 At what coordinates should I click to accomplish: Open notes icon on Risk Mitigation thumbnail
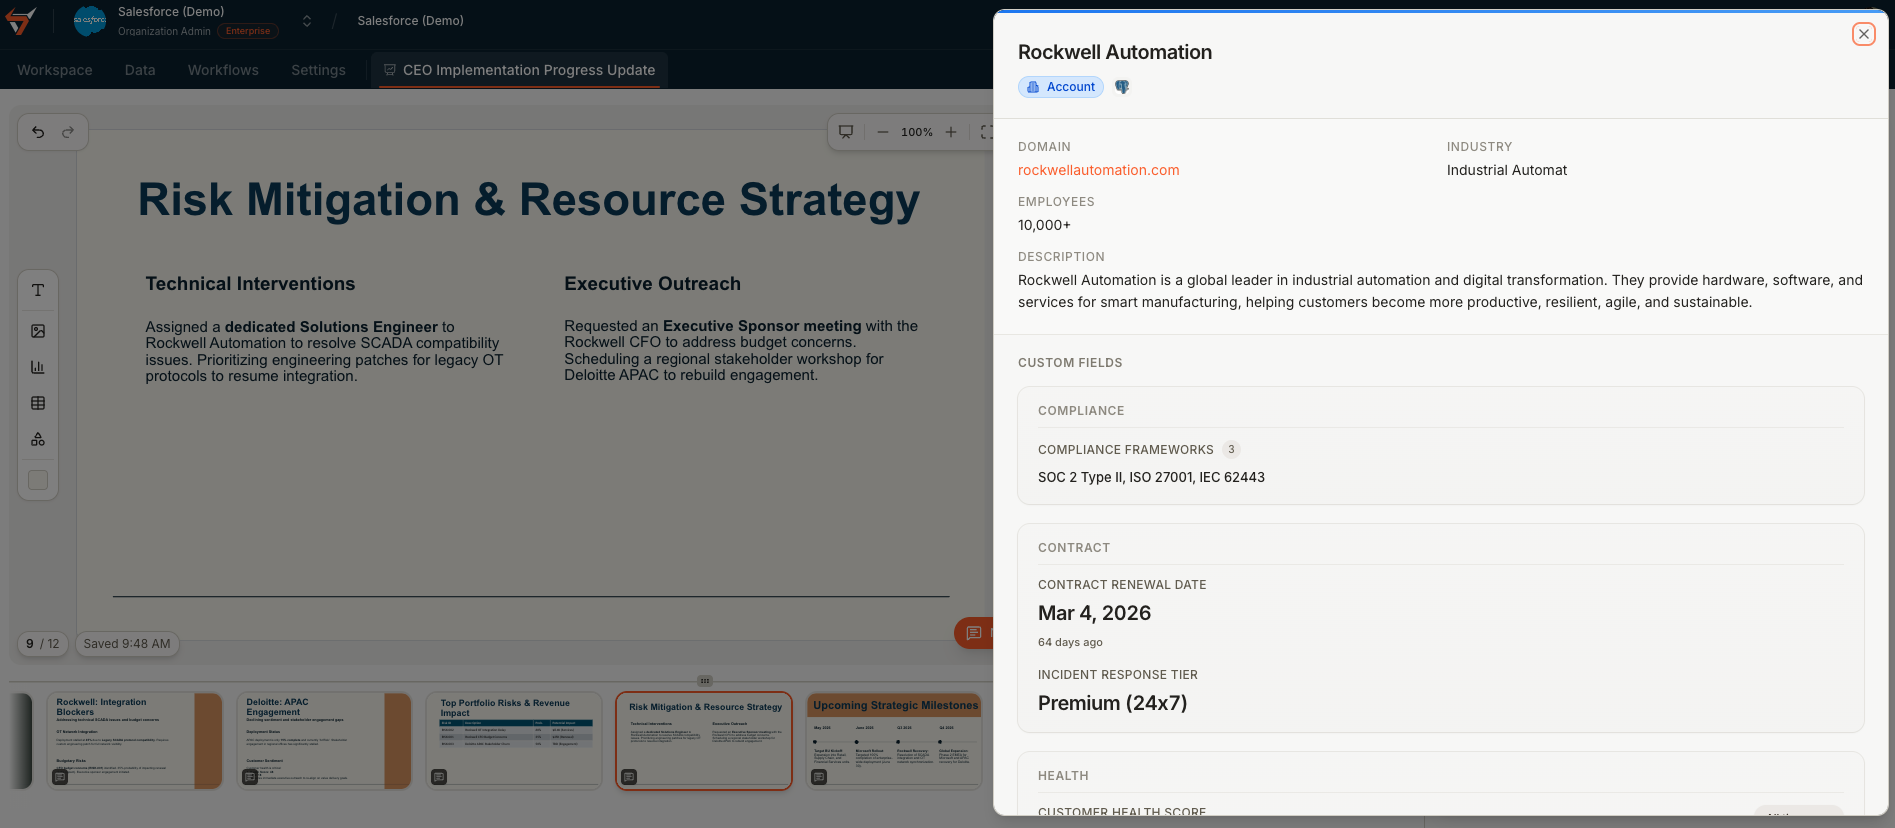point(629,777)
